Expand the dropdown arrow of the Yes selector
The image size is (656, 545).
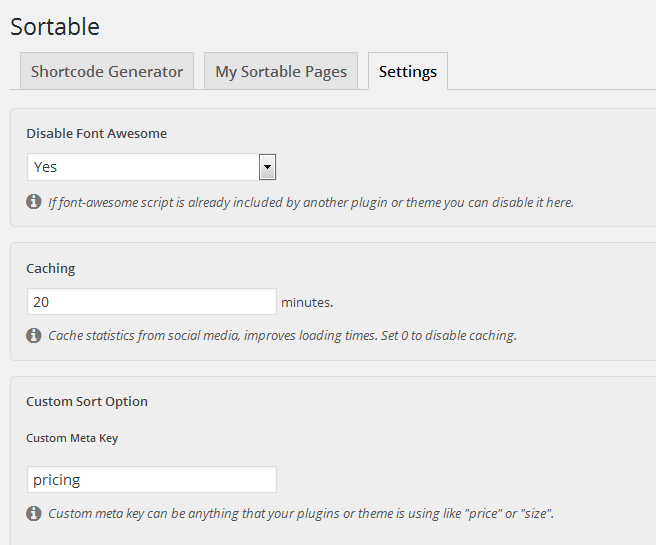coord(267,167)
